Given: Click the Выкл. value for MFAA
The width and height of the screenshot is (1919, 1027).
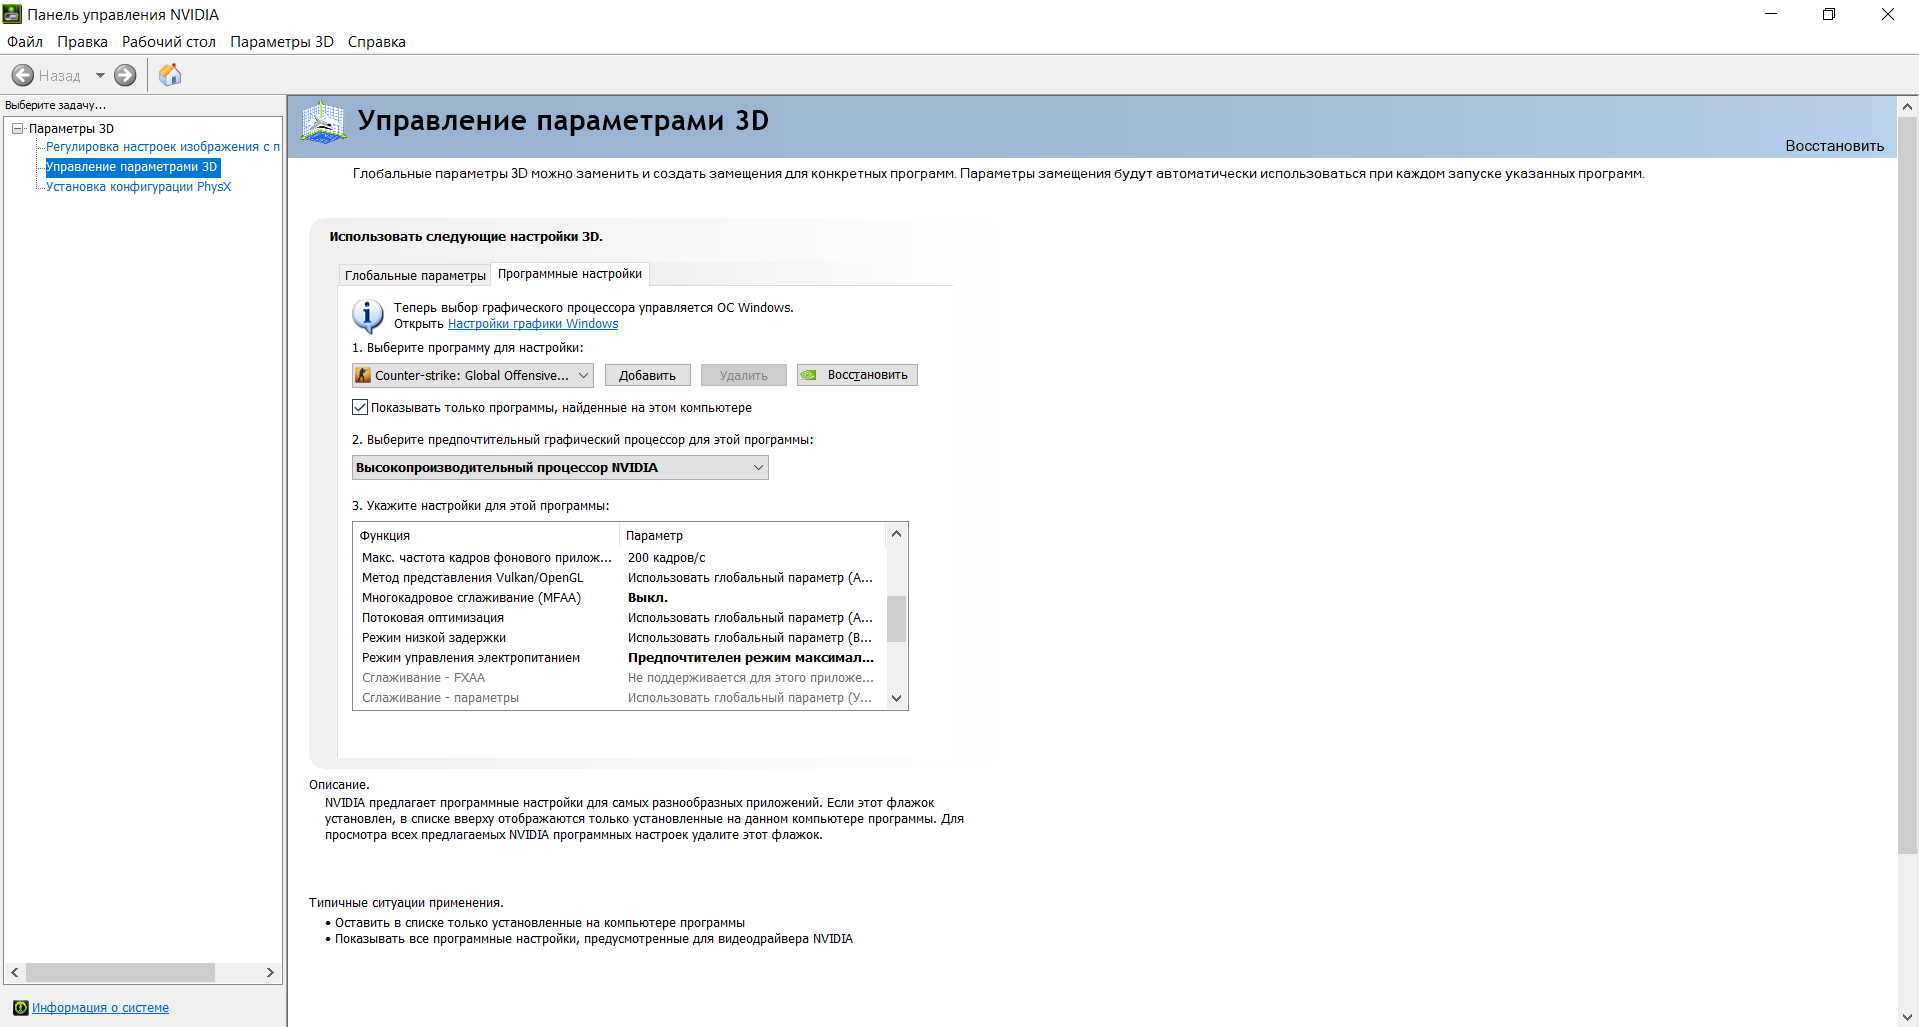Looking at the screenshot, I should (x=648, y=598).
